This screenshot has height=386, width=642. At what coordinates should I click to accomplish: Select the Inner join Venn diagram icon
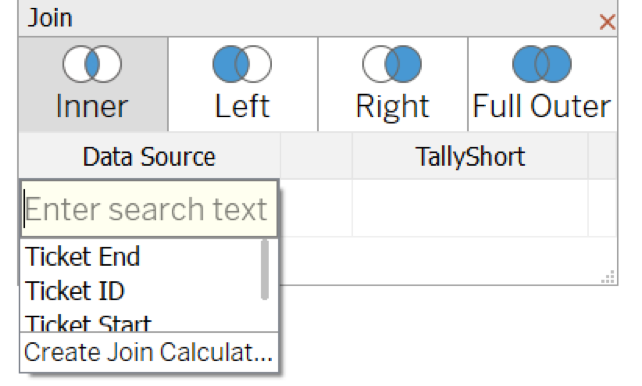tap(92, 64)
